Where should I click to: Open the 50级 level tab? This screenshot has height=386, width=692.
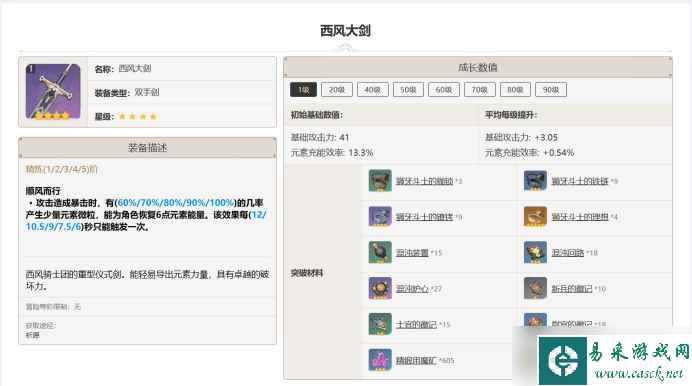point(408,90)
